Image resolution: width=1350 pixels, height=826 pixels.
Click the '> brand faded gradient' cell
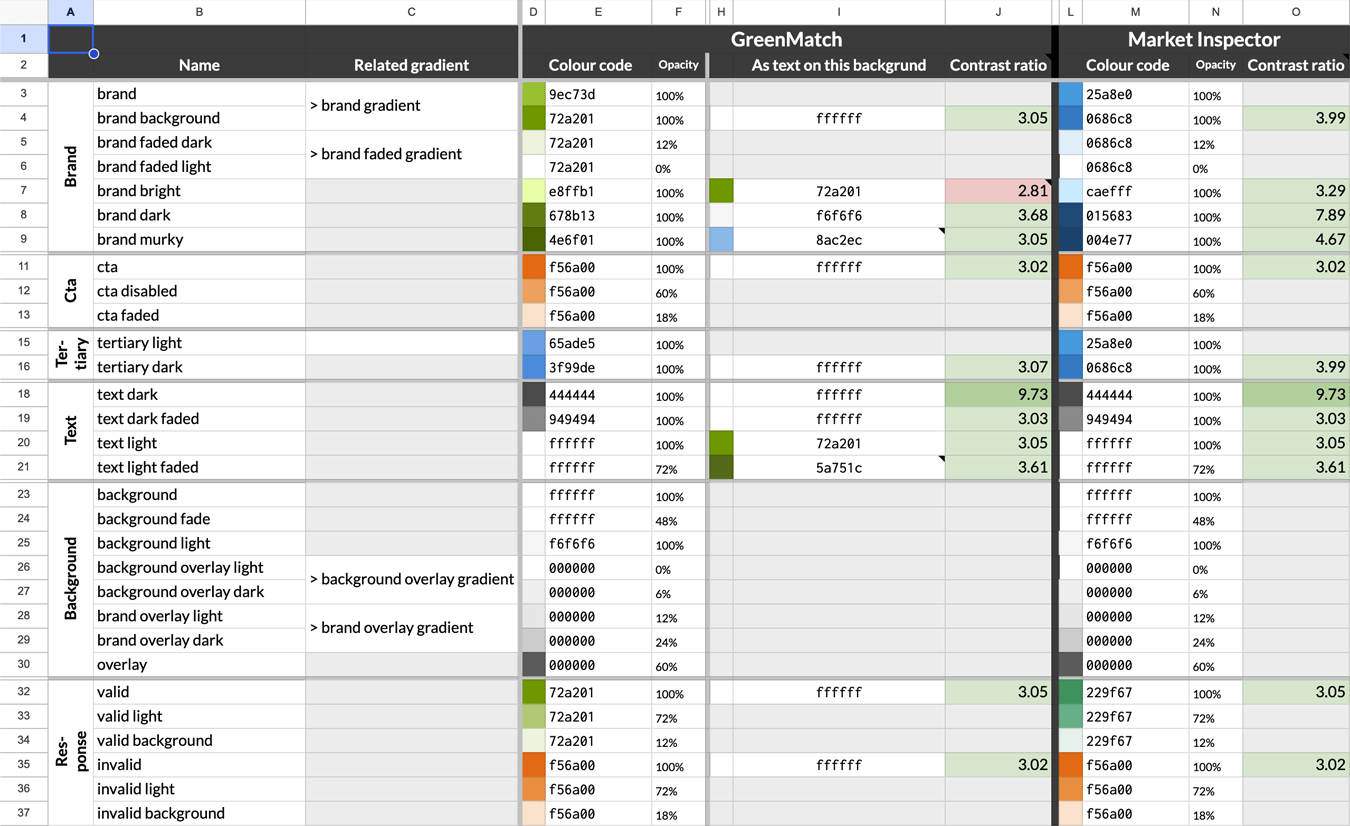411,155
